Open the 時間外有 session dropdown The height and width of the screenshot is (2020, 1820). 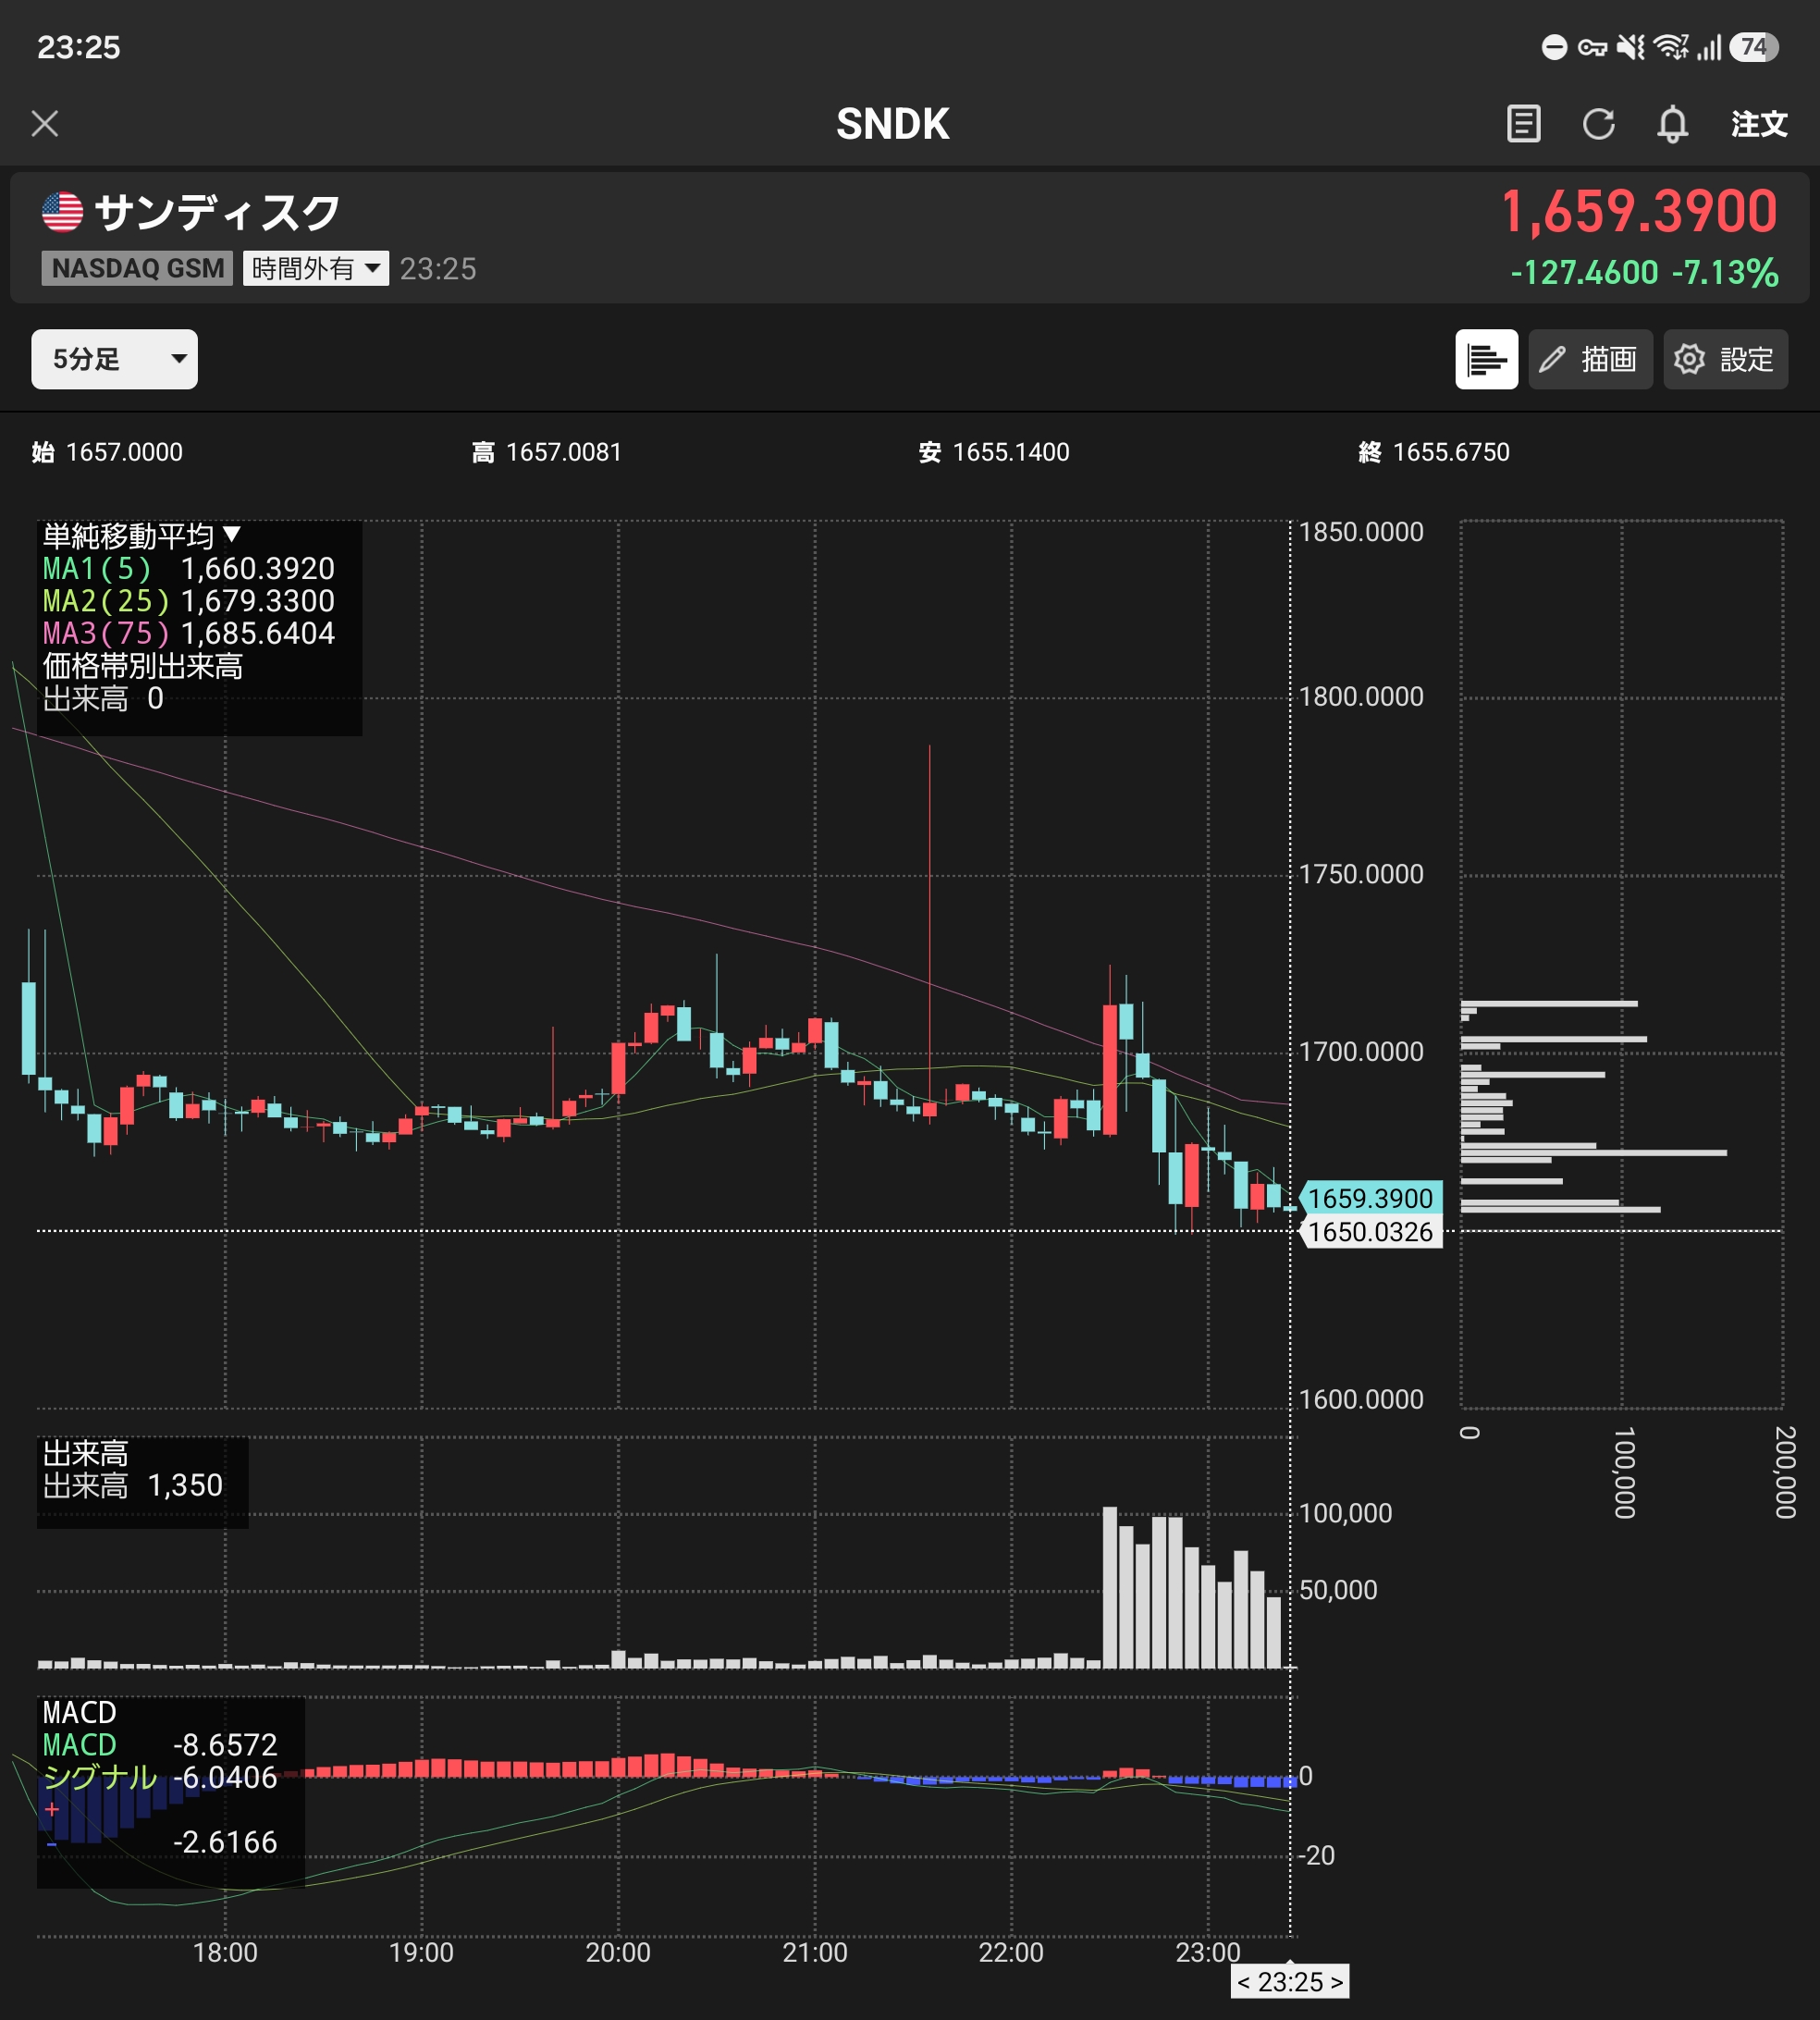[316, 268]
